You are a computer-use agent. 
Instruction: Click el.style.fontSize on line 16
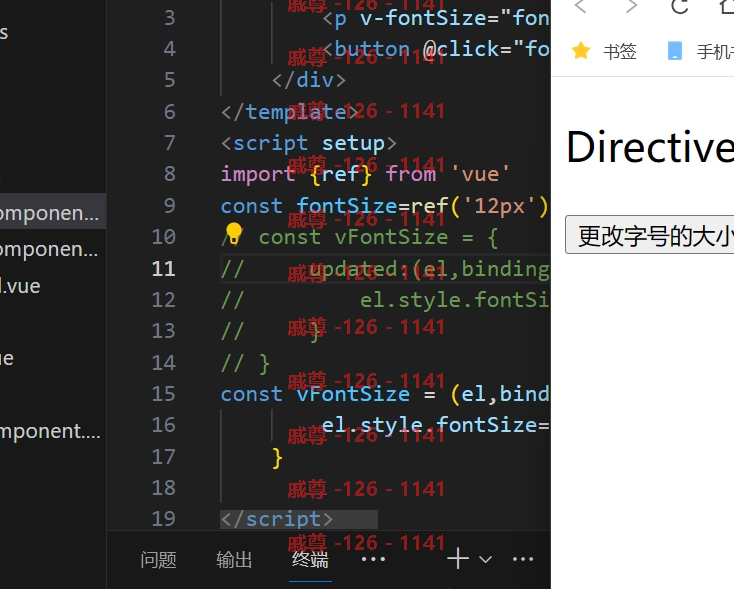(x=430, y=425)
